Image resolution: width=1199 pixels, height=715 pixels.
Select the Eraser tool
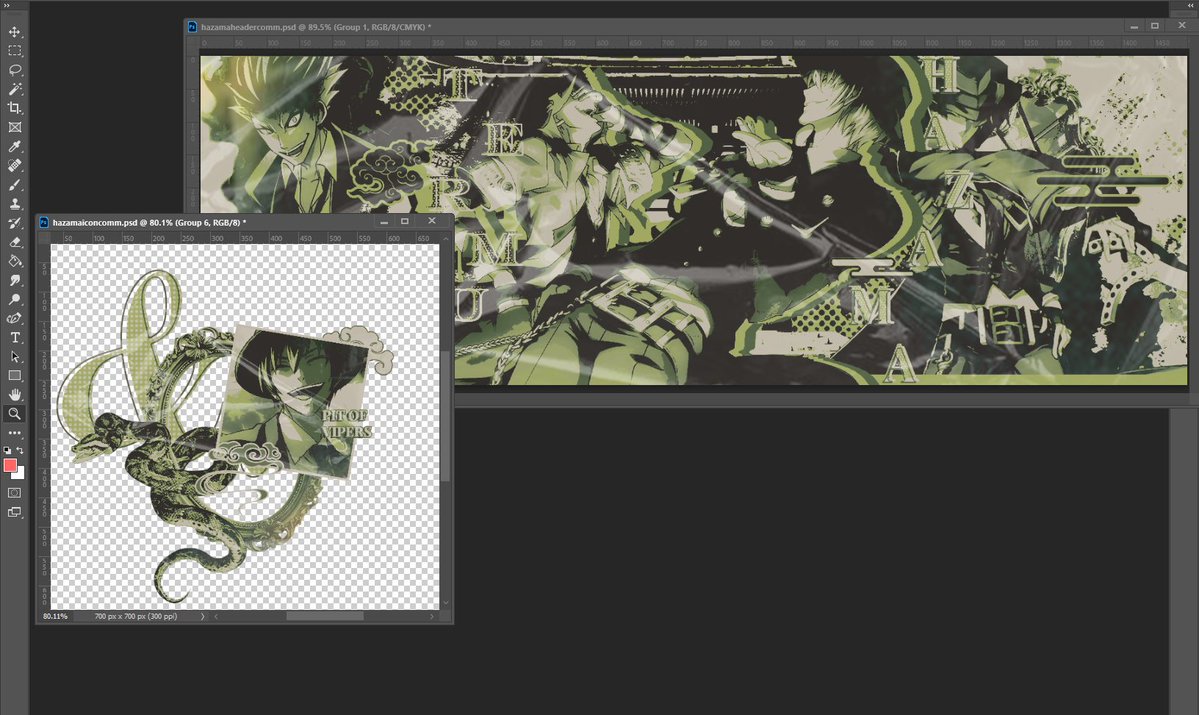click(x=15, y=242)
